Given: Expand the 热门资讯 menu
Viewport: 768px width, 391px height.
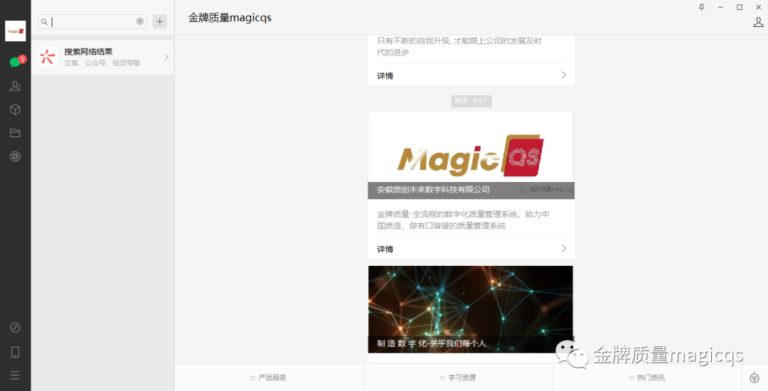Looking at the screenshot, I should pos(648,378).
